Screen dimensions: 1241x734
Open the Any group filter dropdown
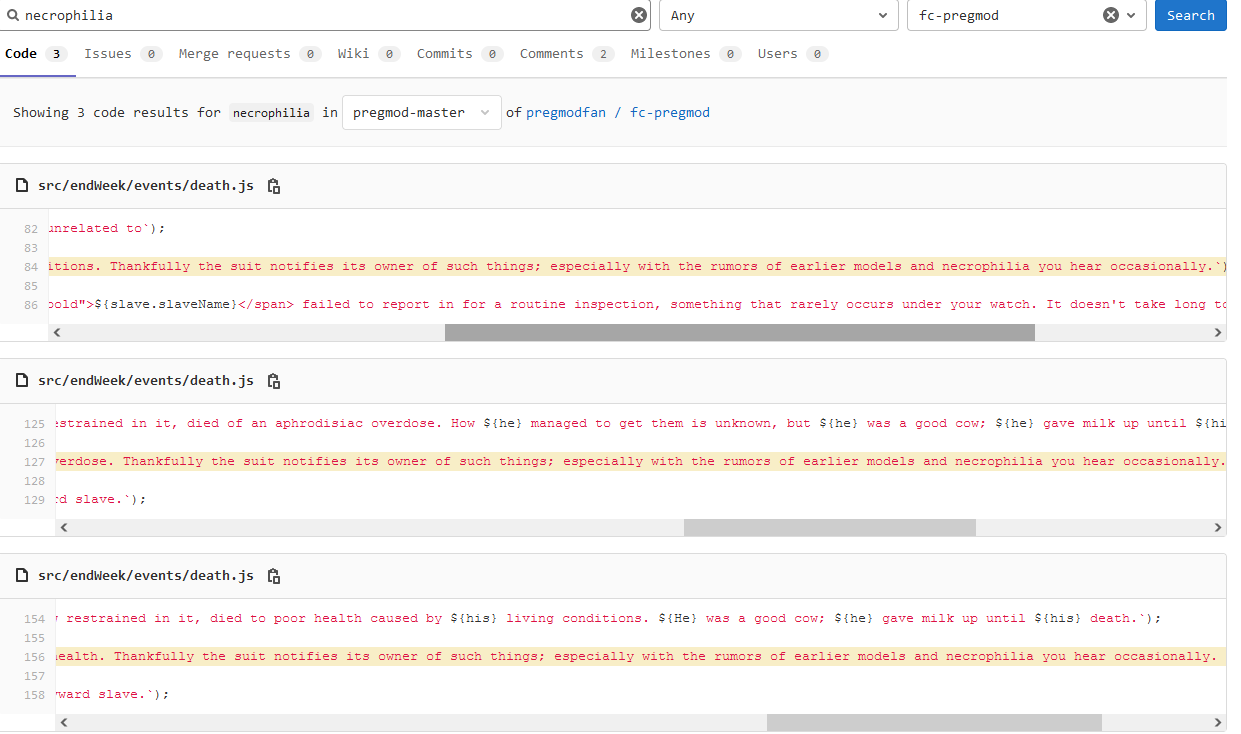point(778,15)
